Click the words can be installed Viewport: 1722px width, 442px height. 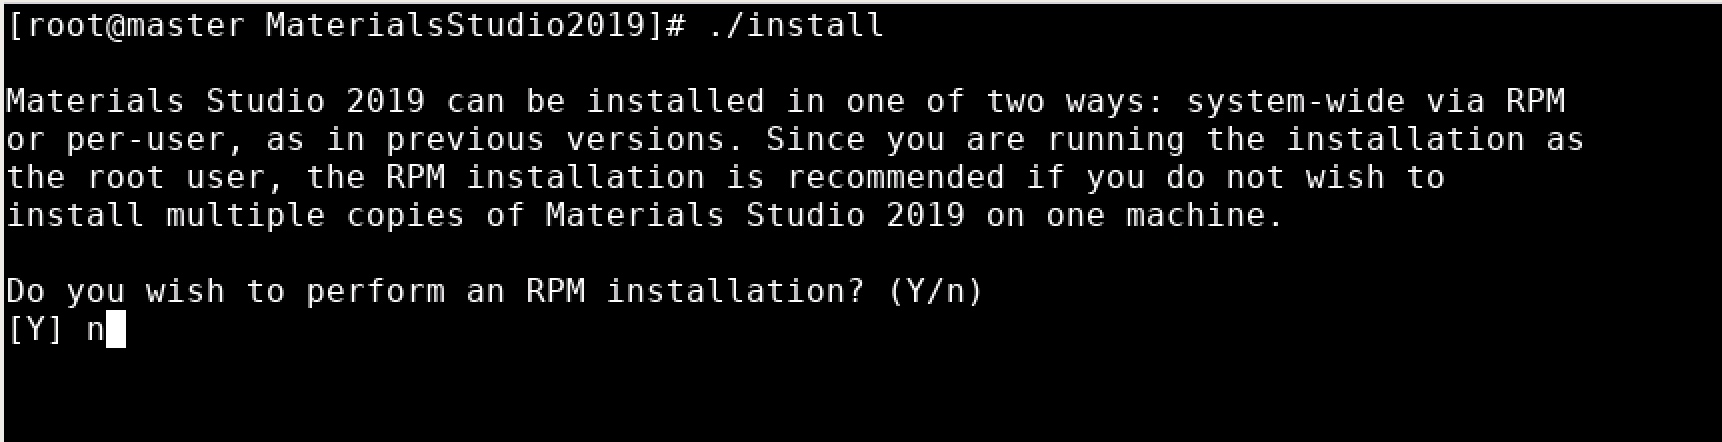pyautogui.click(x=605, y=101)
